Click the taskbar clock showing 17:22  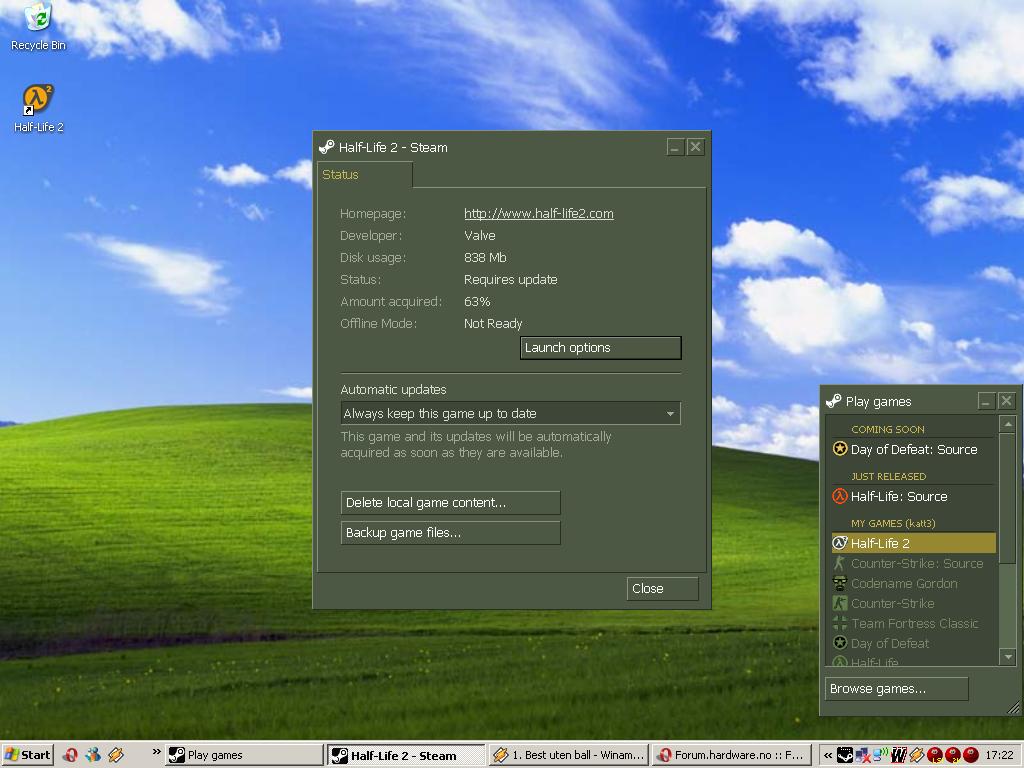point(999,755)
